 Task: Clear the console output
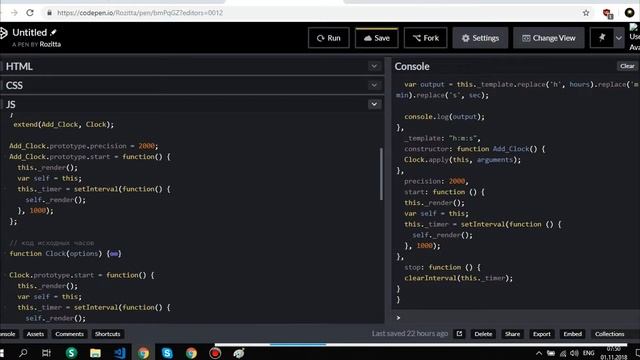click(627, 66)
